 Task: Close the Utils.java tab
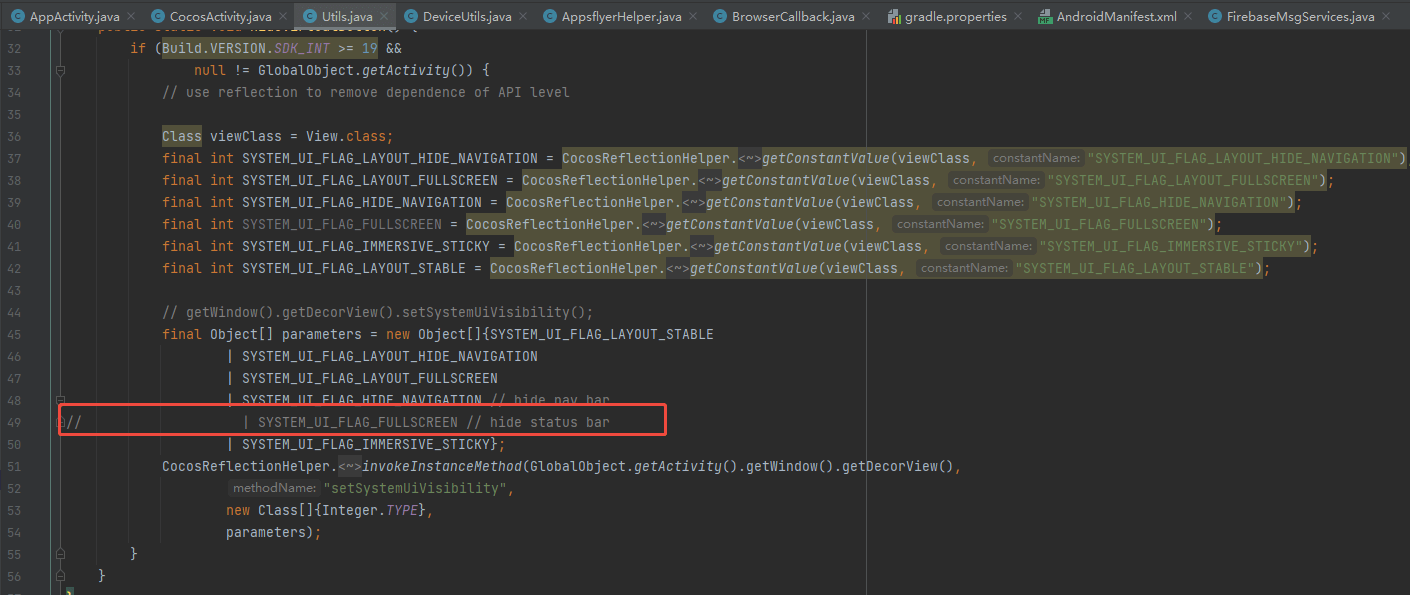click(385, 17)
